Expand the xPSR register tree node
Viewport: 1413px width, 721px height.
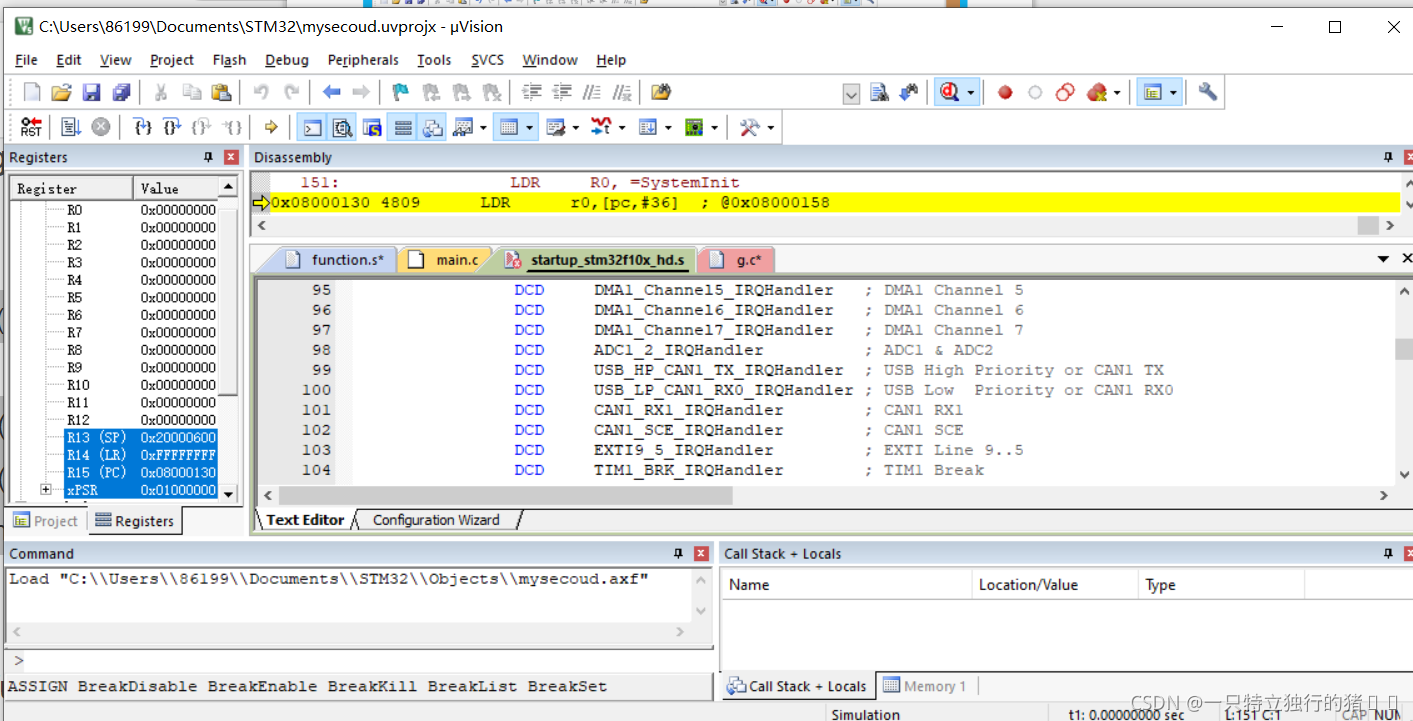pos(46,490)
